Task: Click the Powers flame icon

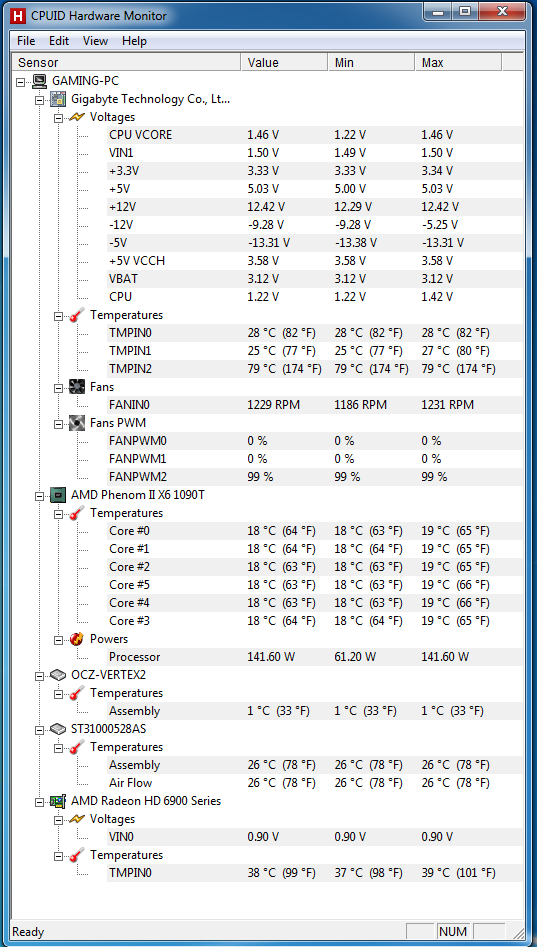Action: click(77, 639)
